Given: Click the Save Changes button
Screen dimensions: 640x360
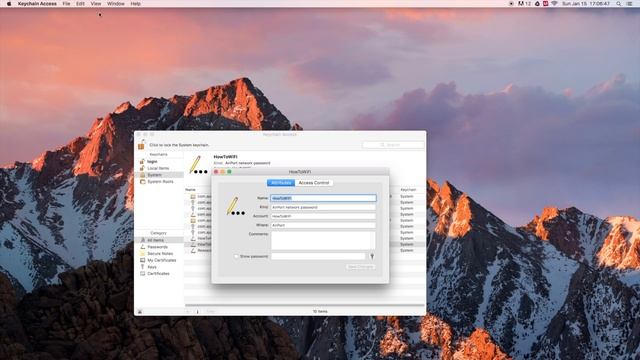Looking at the screenshot, I should [x=361, y=267].
